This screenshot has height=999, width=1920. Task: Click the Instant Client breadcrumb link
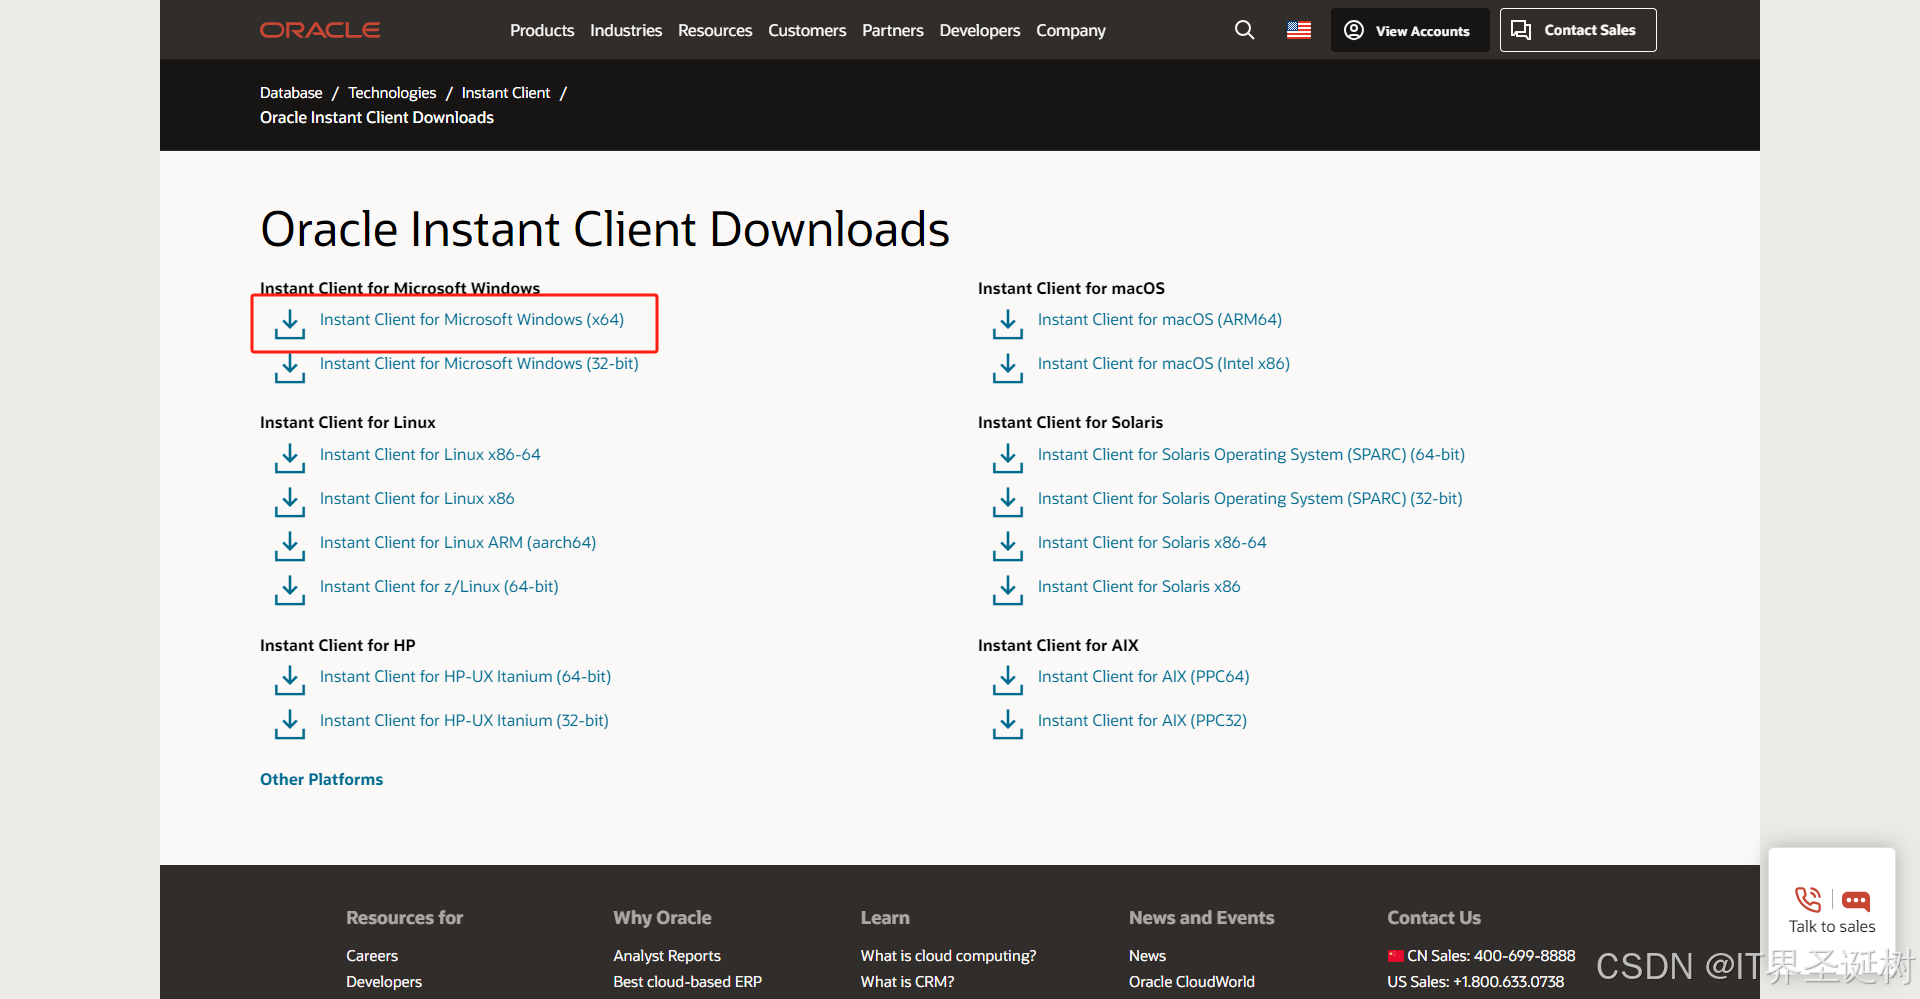(505, 92)
